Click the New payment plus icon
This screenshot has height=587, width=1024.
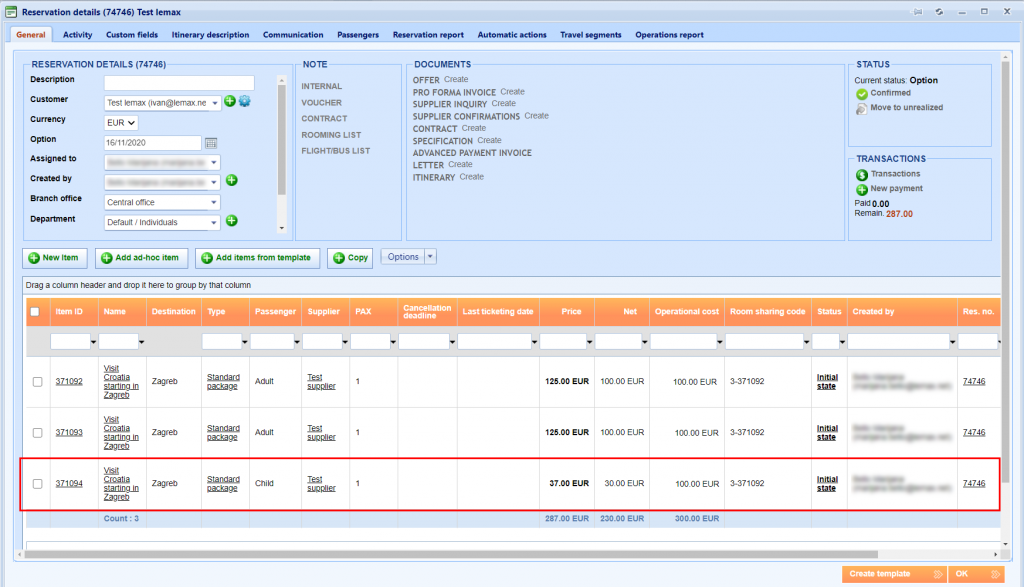pyautogui.click(x=861, y=189)
